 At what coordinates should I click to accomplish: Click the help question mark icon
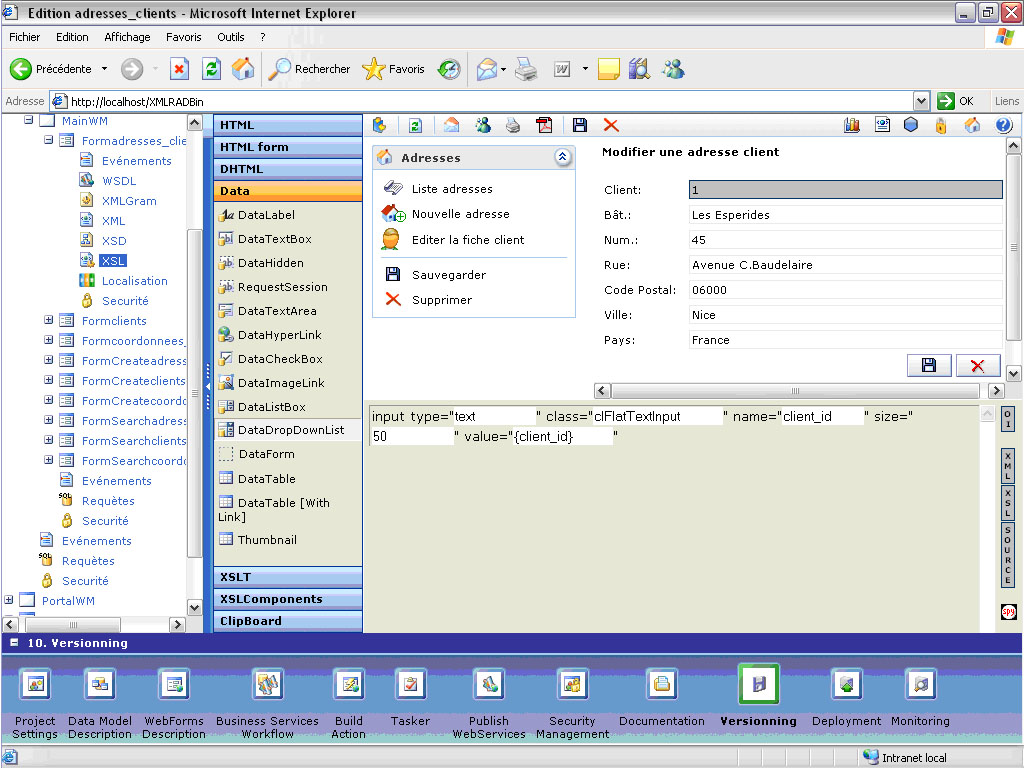tap(1003, 125)
